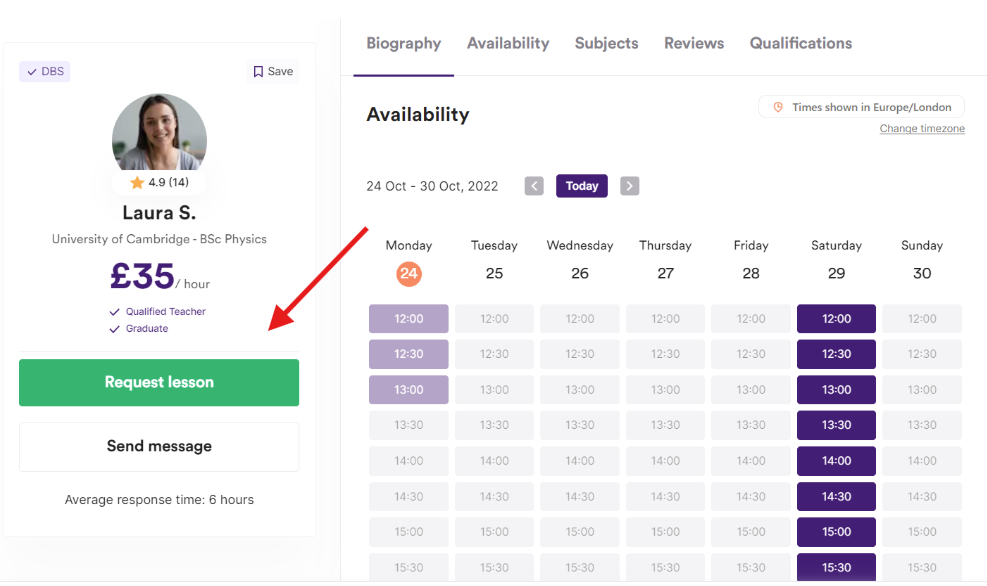Click the Graduate checkmark
The image size is (987, 586).
[115, 329]
